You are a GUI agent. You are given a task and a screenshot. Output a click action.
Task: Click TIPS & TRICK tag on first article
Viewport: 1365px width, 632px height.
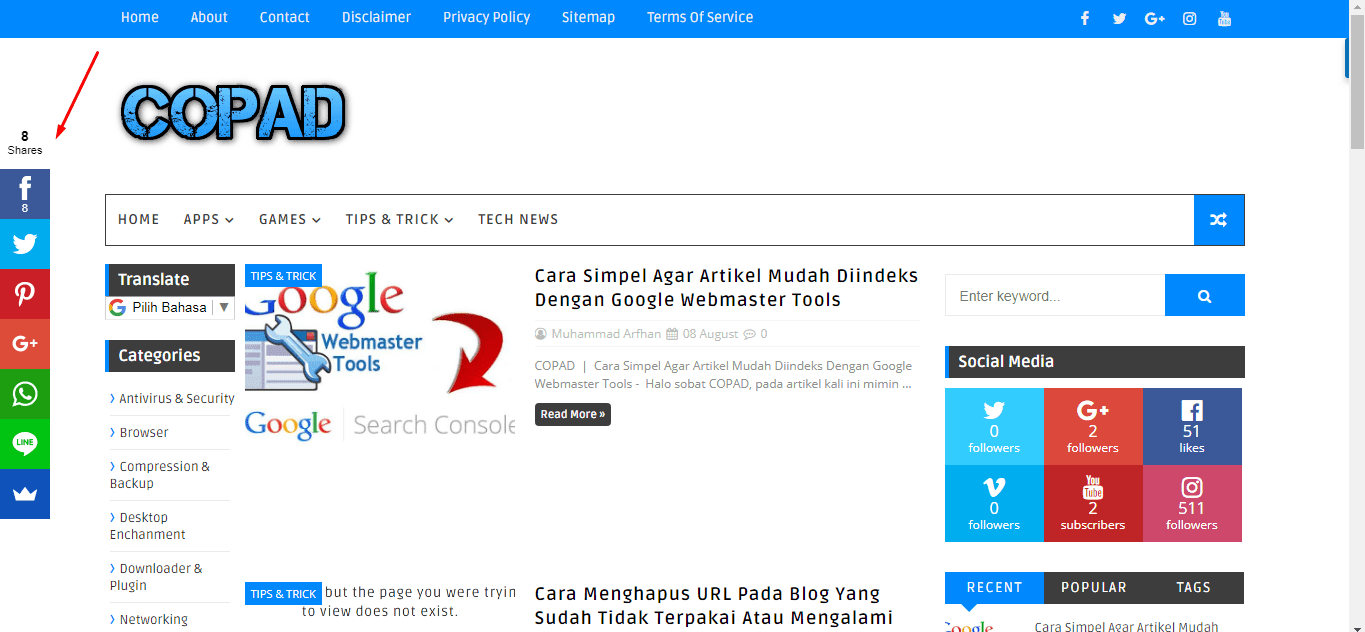[x=283, y=276]
